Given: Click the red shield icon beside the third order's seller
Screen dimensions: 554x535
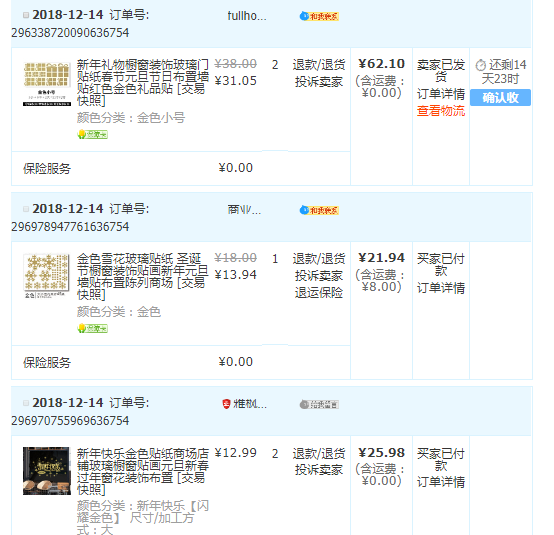Looking at the screenshot, I should click(226, 404).
